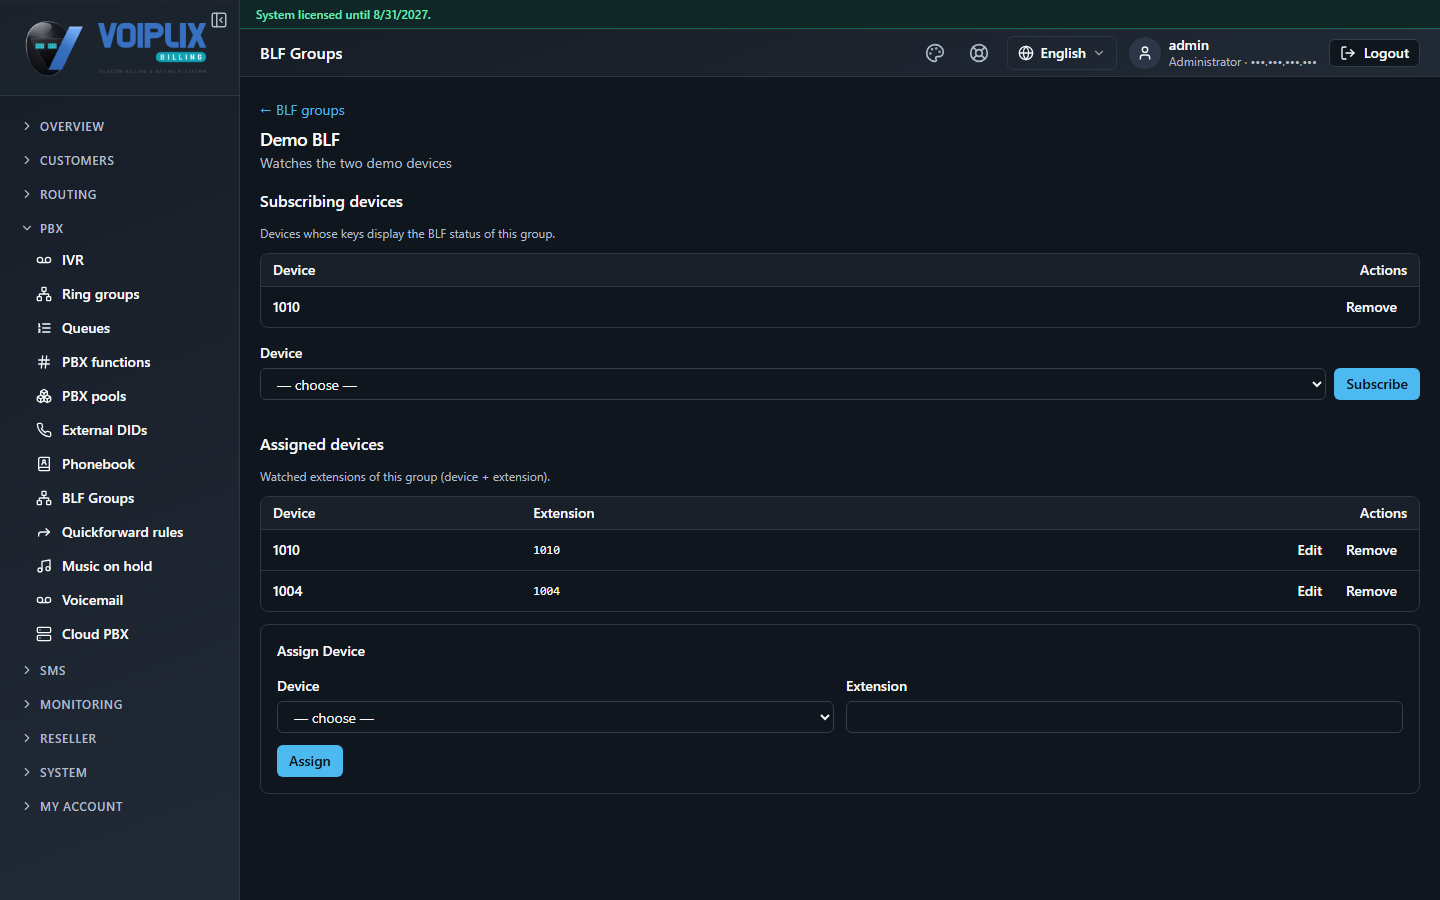Open PBX pools menu item
This screenshot has width=1440, height=900.
point(94,396)
